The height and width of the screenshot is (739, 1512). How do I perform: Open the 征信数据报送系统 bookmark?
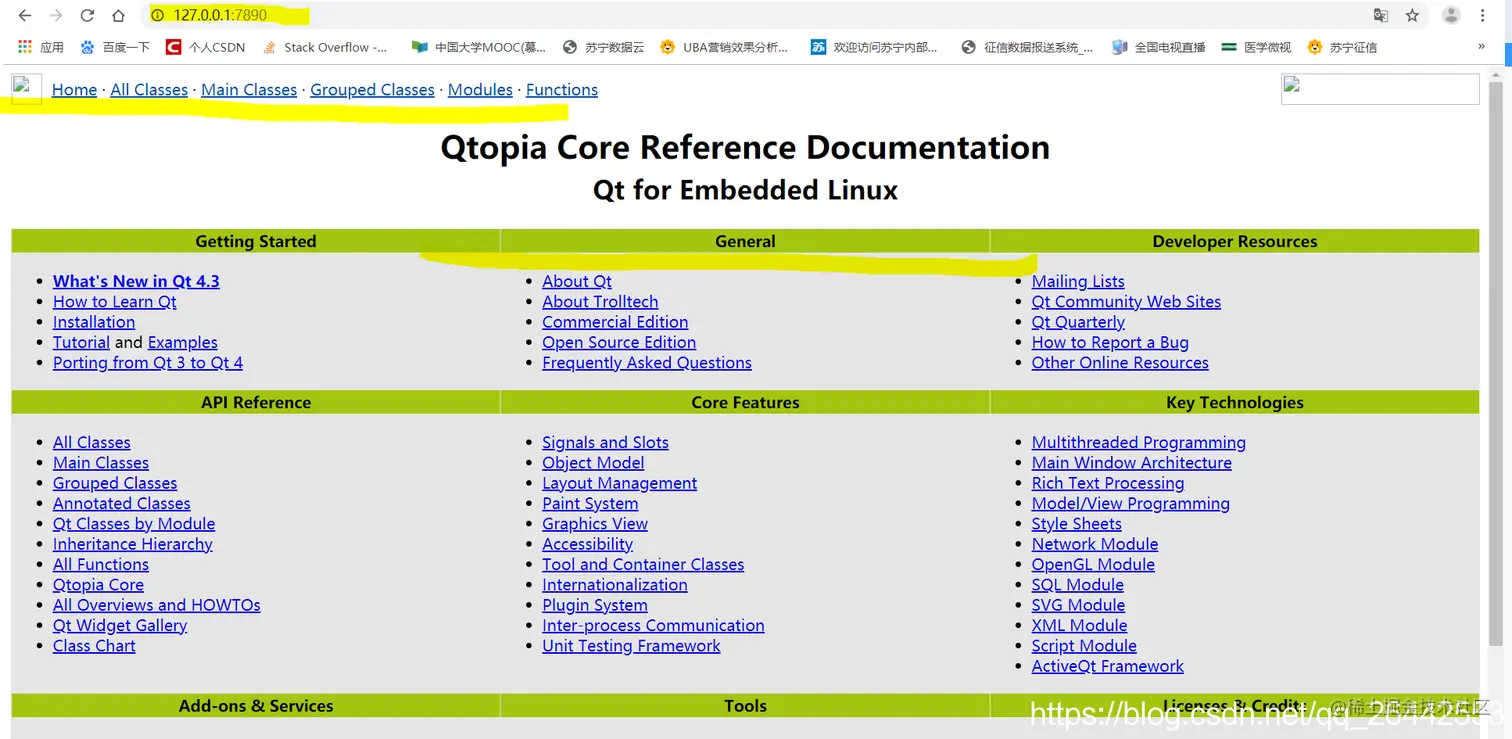coord(1027,47)
